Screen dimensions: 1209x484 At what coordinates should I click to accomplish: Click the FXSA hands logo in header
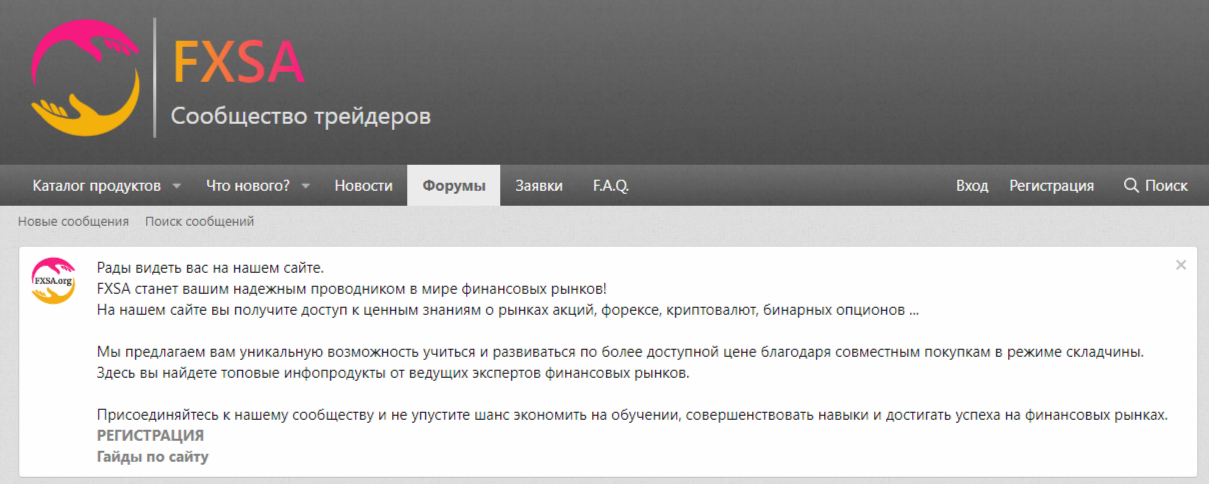(x=85, y=79)
